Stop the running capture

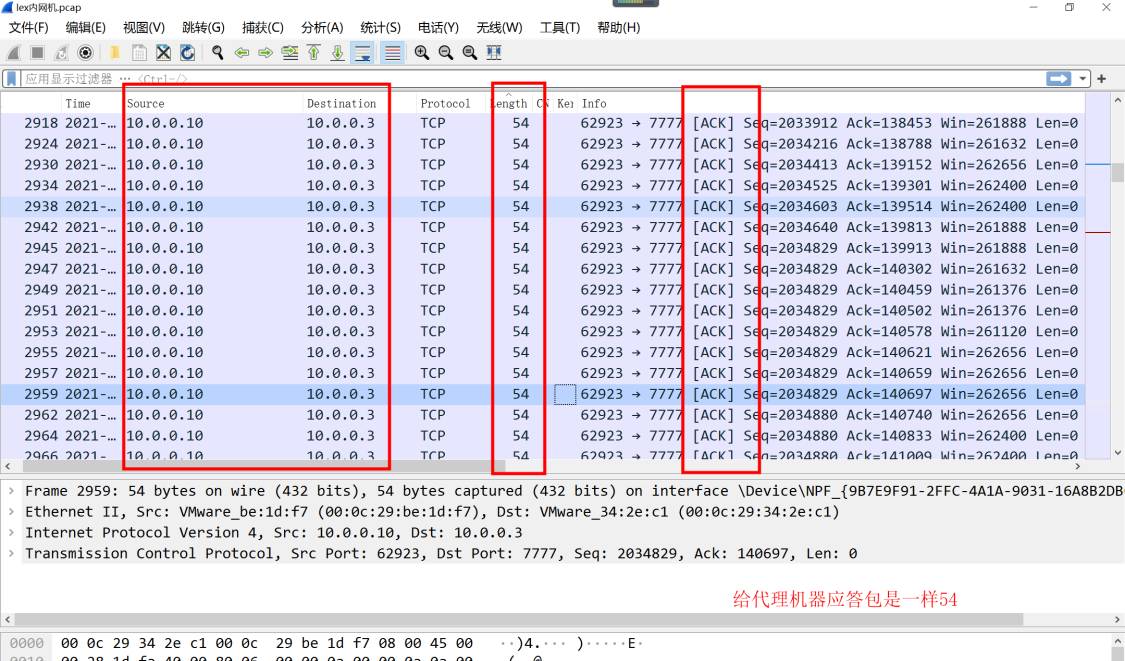(37, 52)
